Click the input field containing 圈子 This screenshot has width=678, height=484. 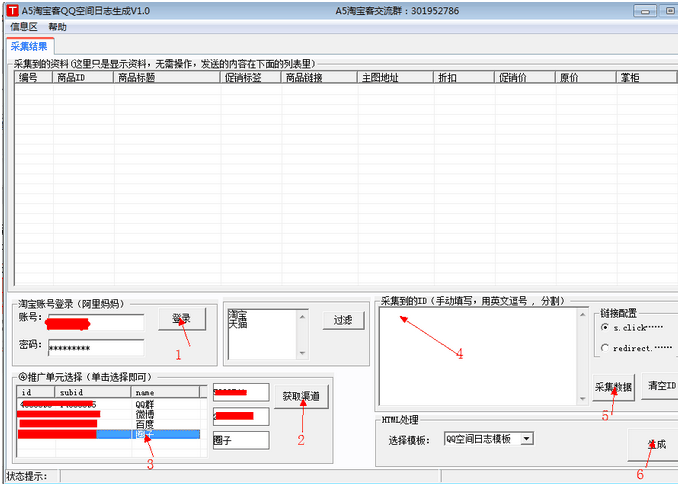coord(241,440)
